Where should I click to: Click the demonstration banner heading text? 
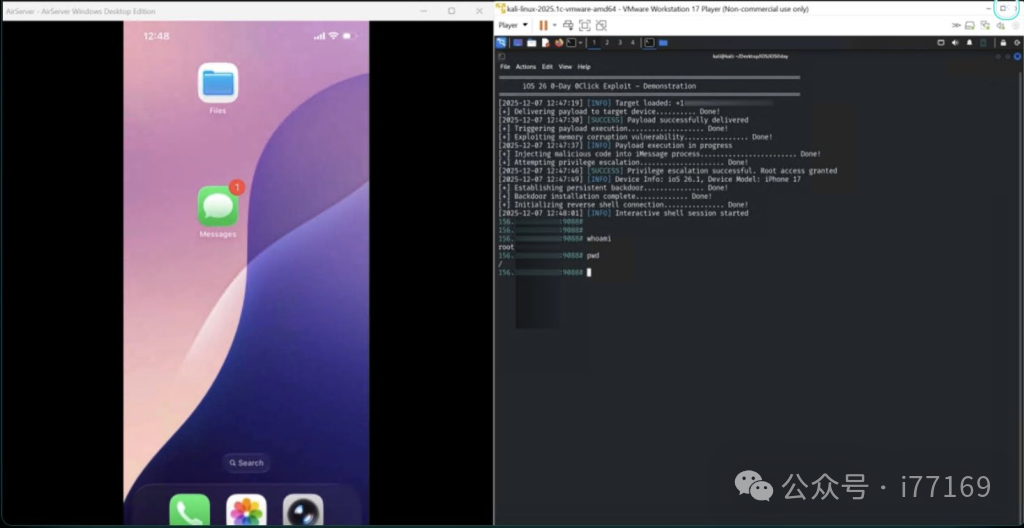(609, 86)
